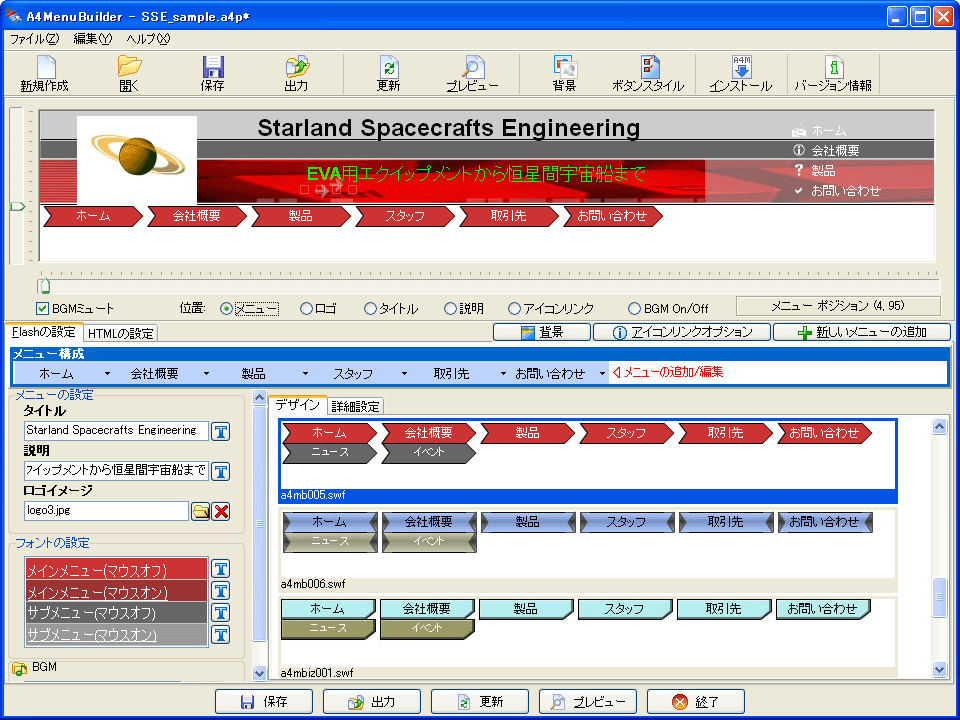Screen dimensions: 960x720
Task: Open the バージョン情報 toolbar icon
Action: [x=832, y=67]
